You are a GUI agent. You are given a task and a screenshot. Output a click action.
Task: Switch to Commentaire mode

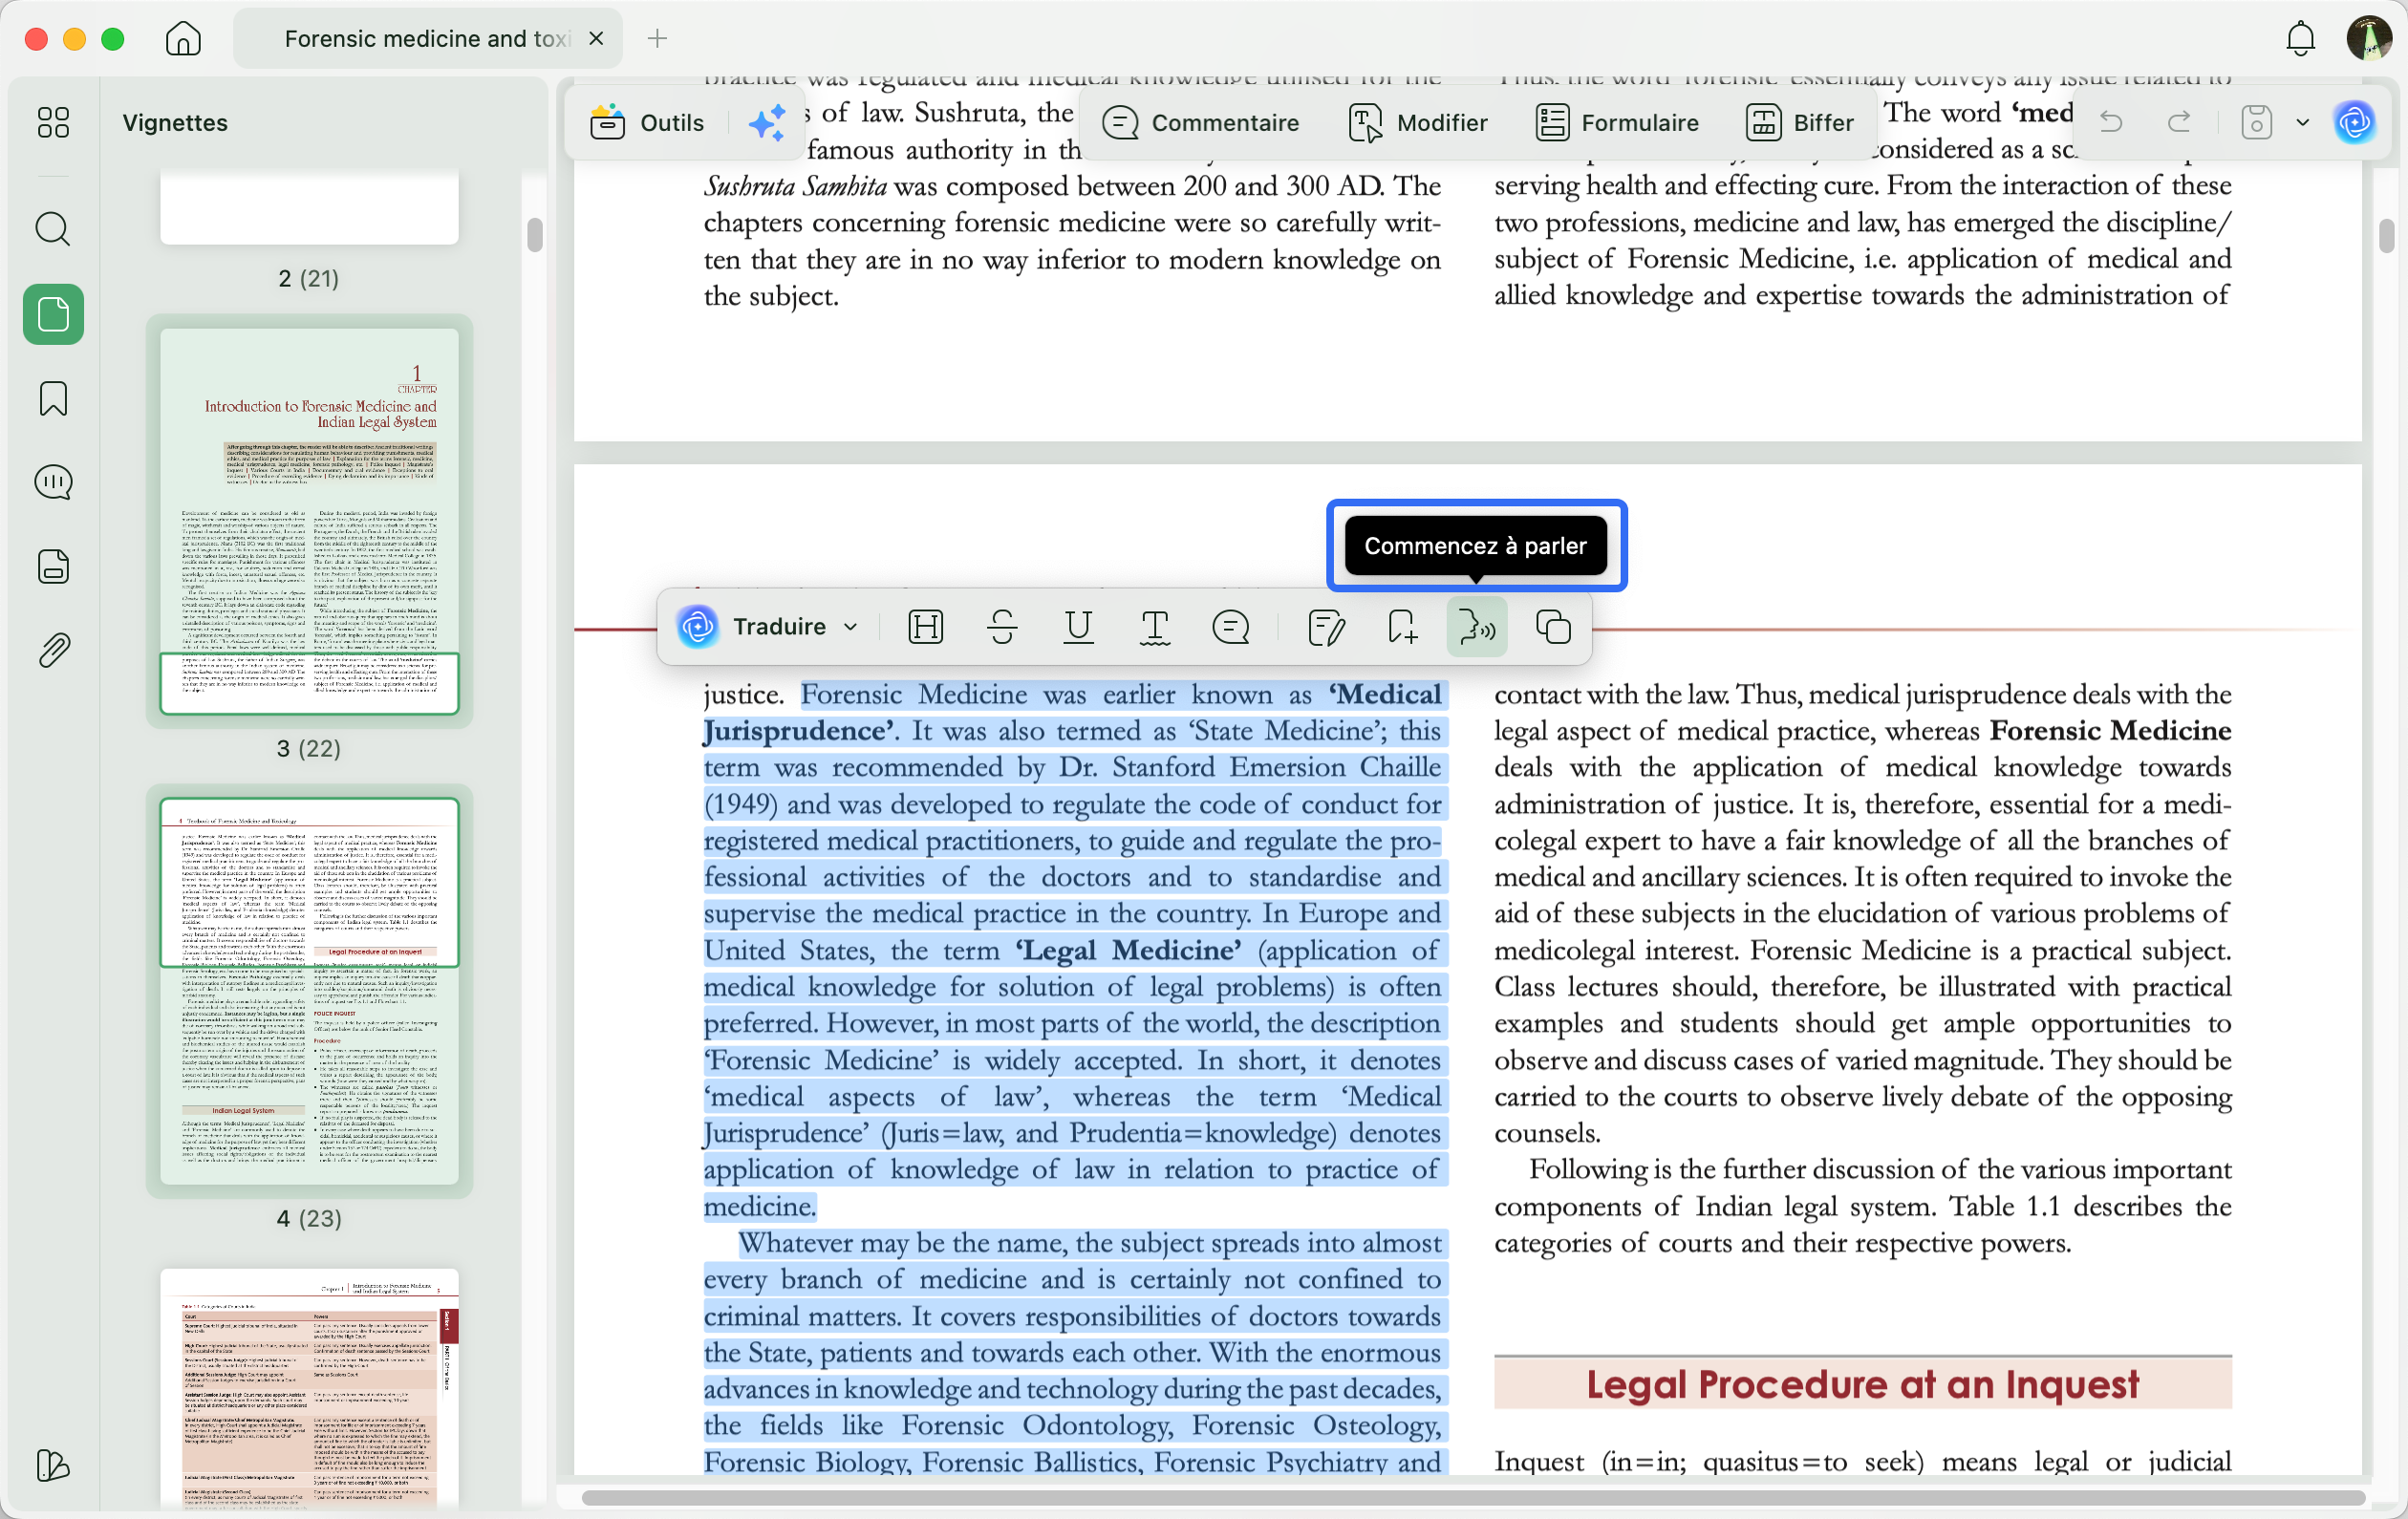(x=1200, y=123)
